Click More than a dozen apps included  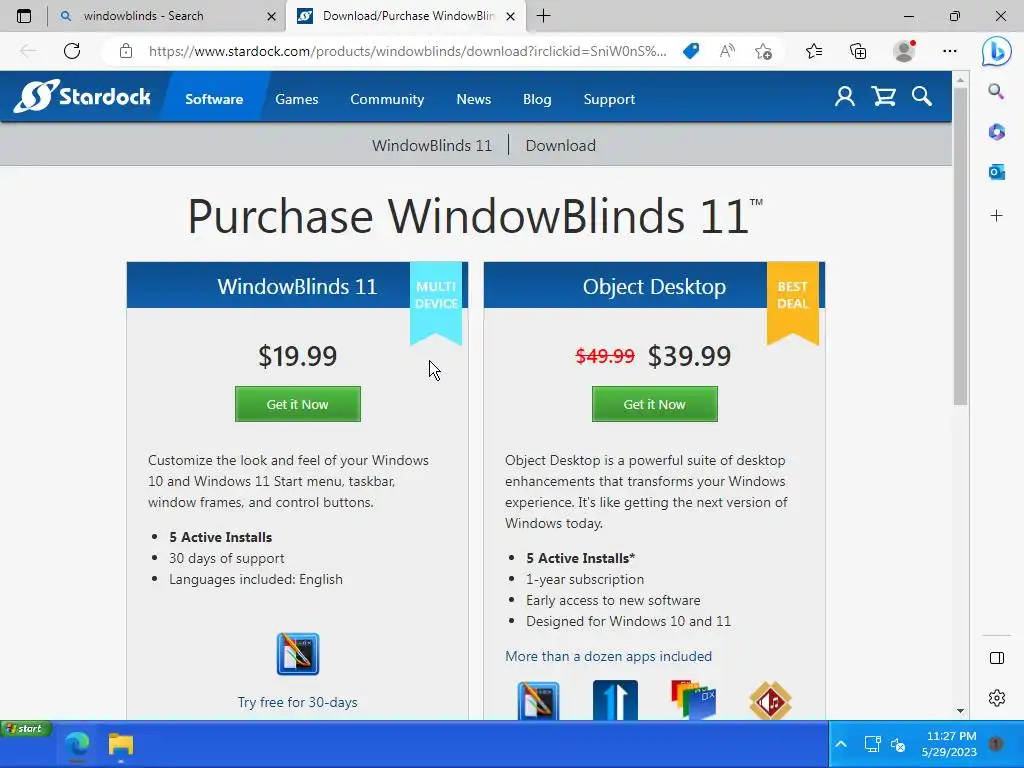click(x=608, y=656)
